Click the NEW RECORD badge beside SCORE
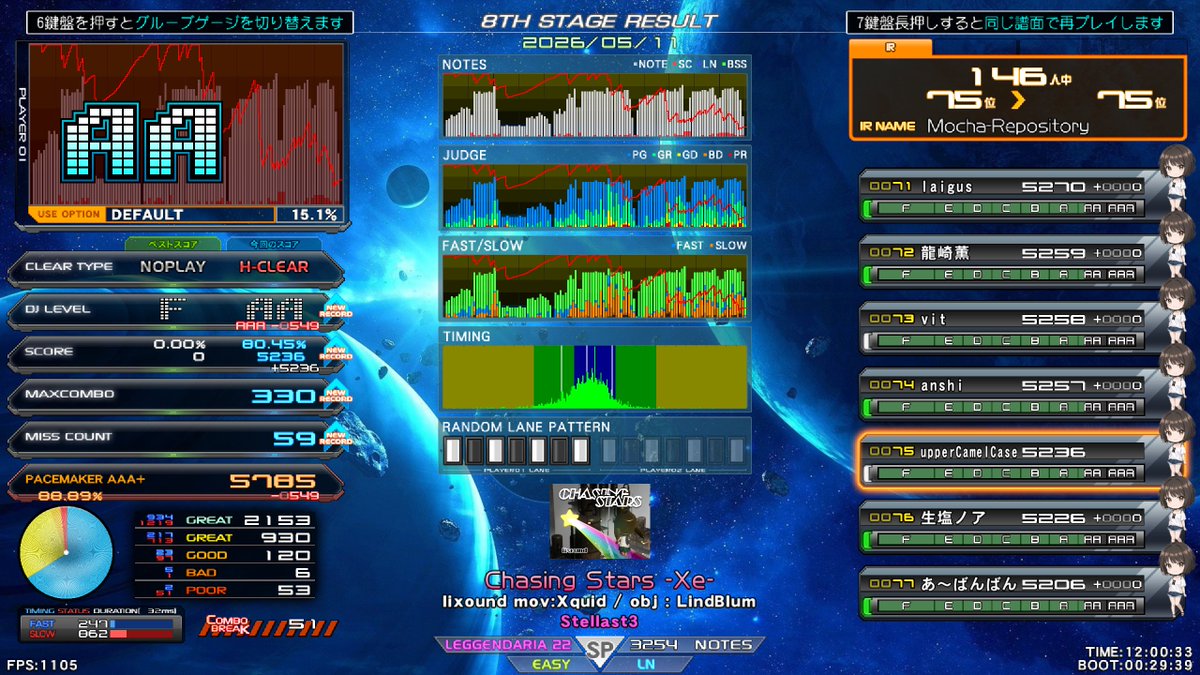 (x=336, y=354)
